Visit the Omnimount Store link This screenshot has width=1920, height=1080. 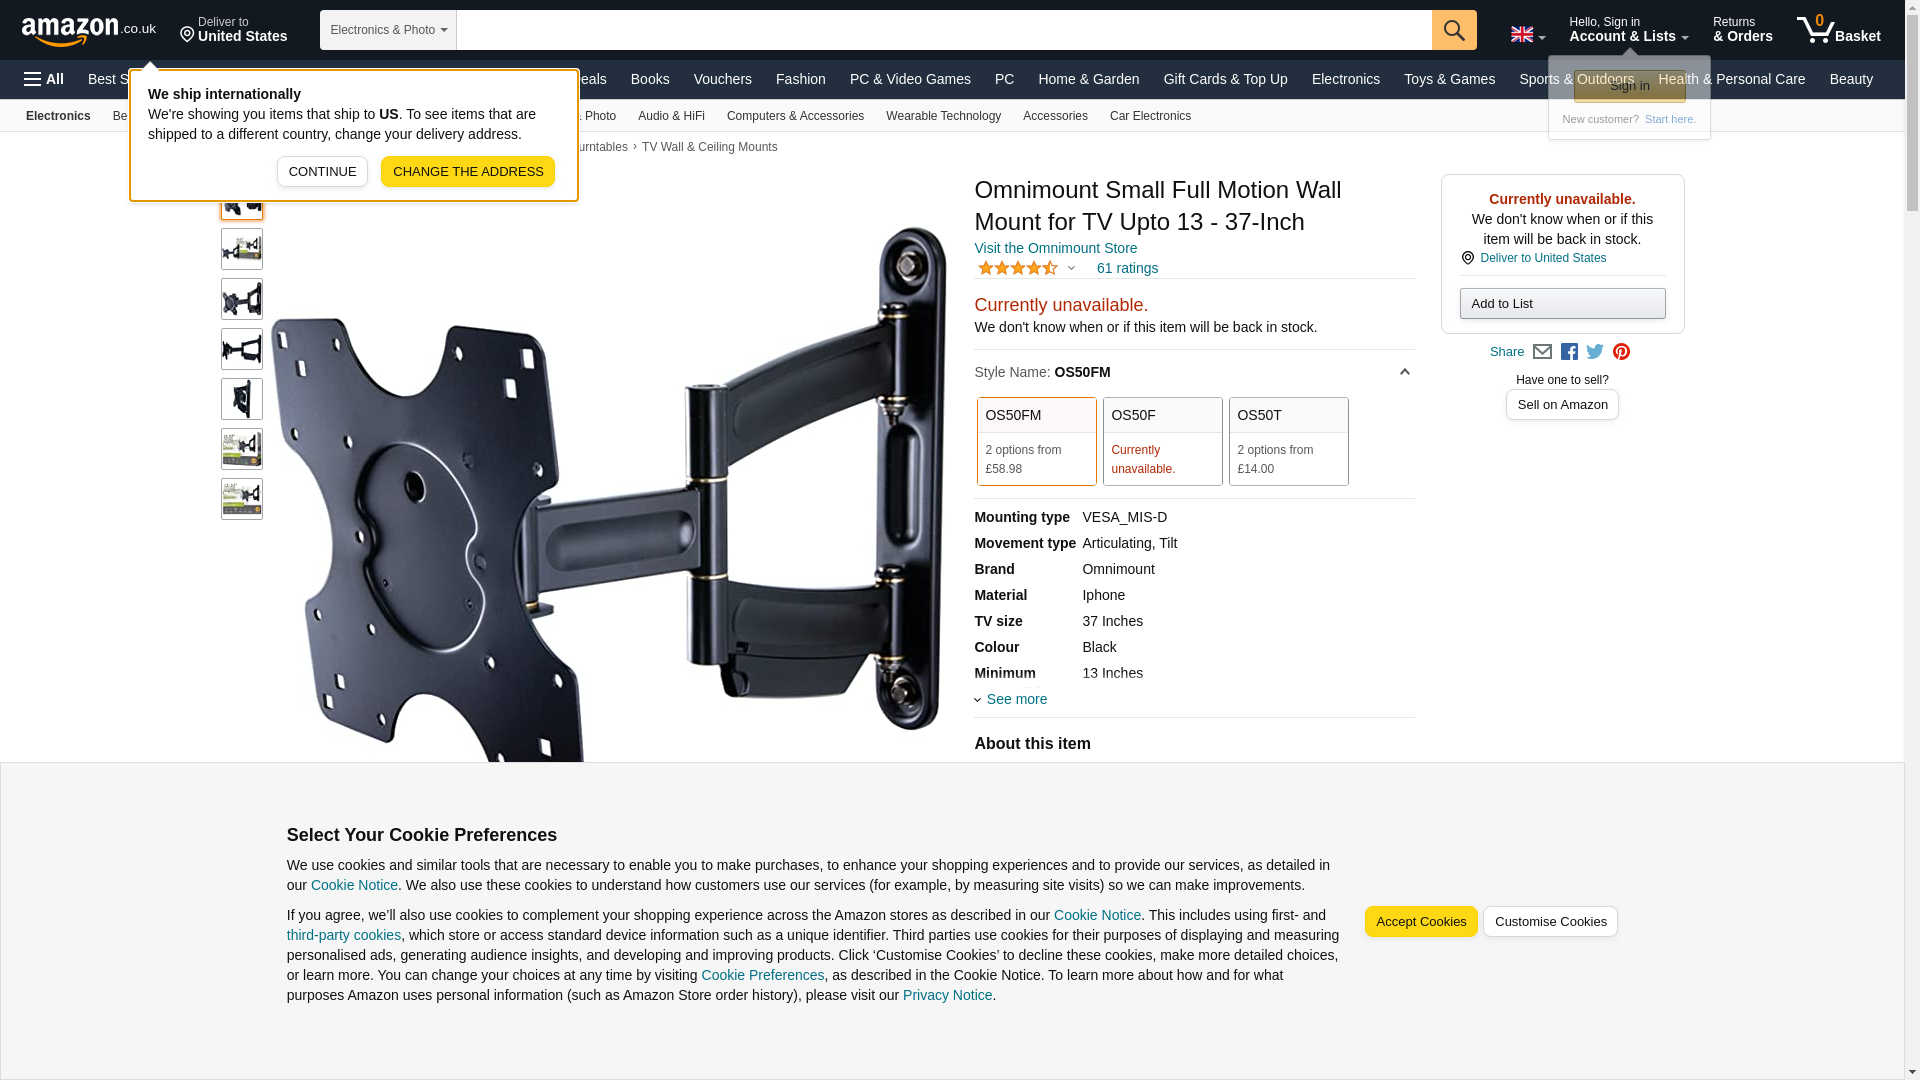(x=1055, y=248)
